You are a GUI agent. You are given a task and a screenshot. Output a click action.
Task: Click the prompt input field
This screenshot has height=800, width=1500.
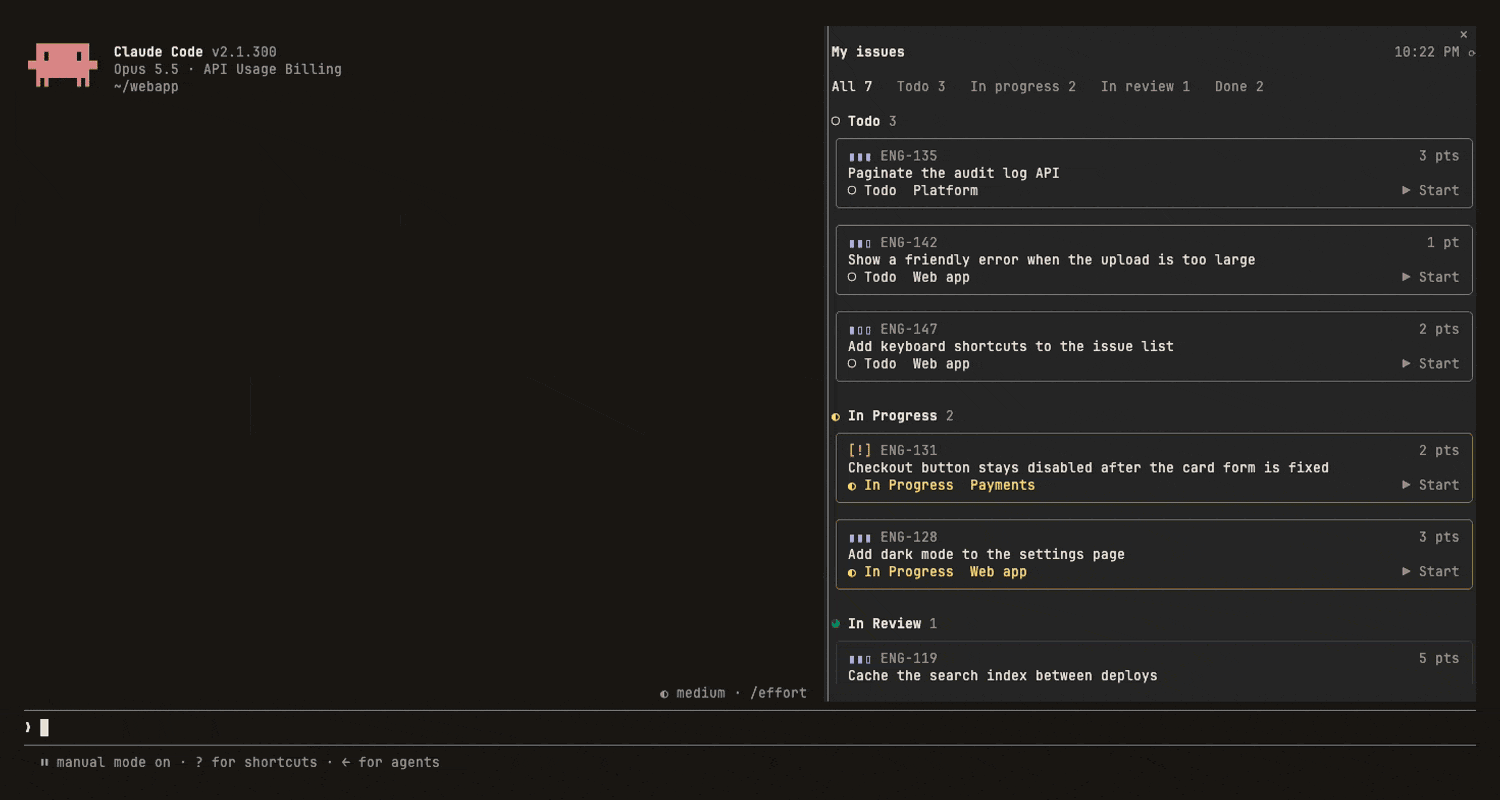coord(750,728)
